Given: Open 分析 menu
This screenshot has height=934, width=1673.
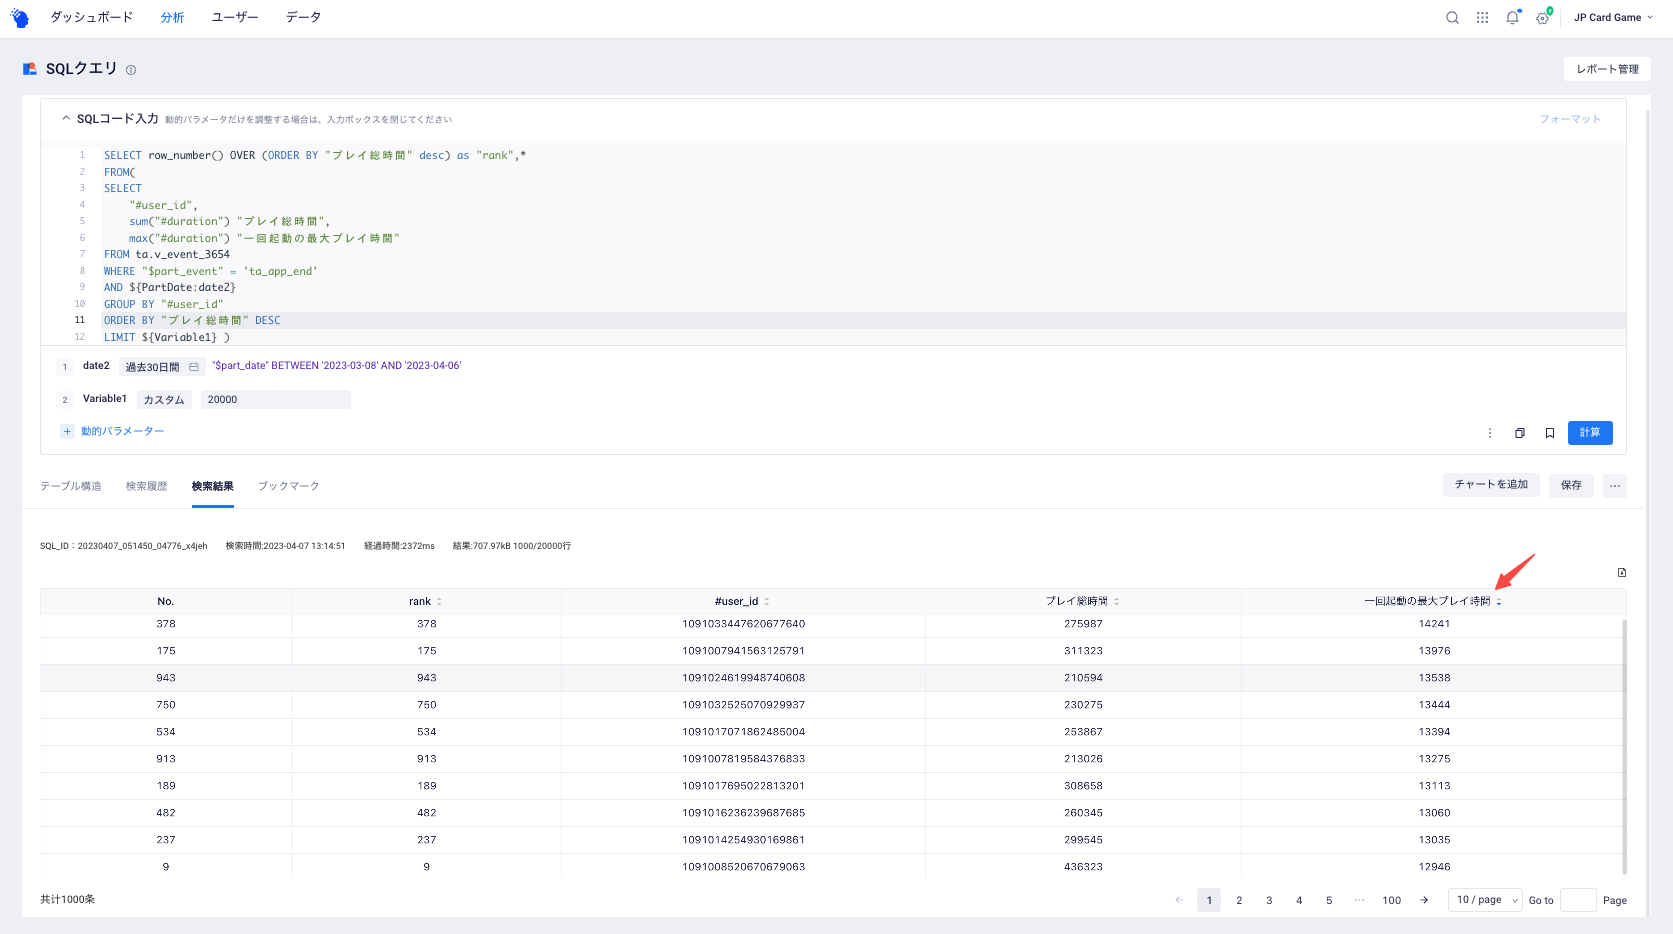Looking at the screenshot, I should click(172, 17).
